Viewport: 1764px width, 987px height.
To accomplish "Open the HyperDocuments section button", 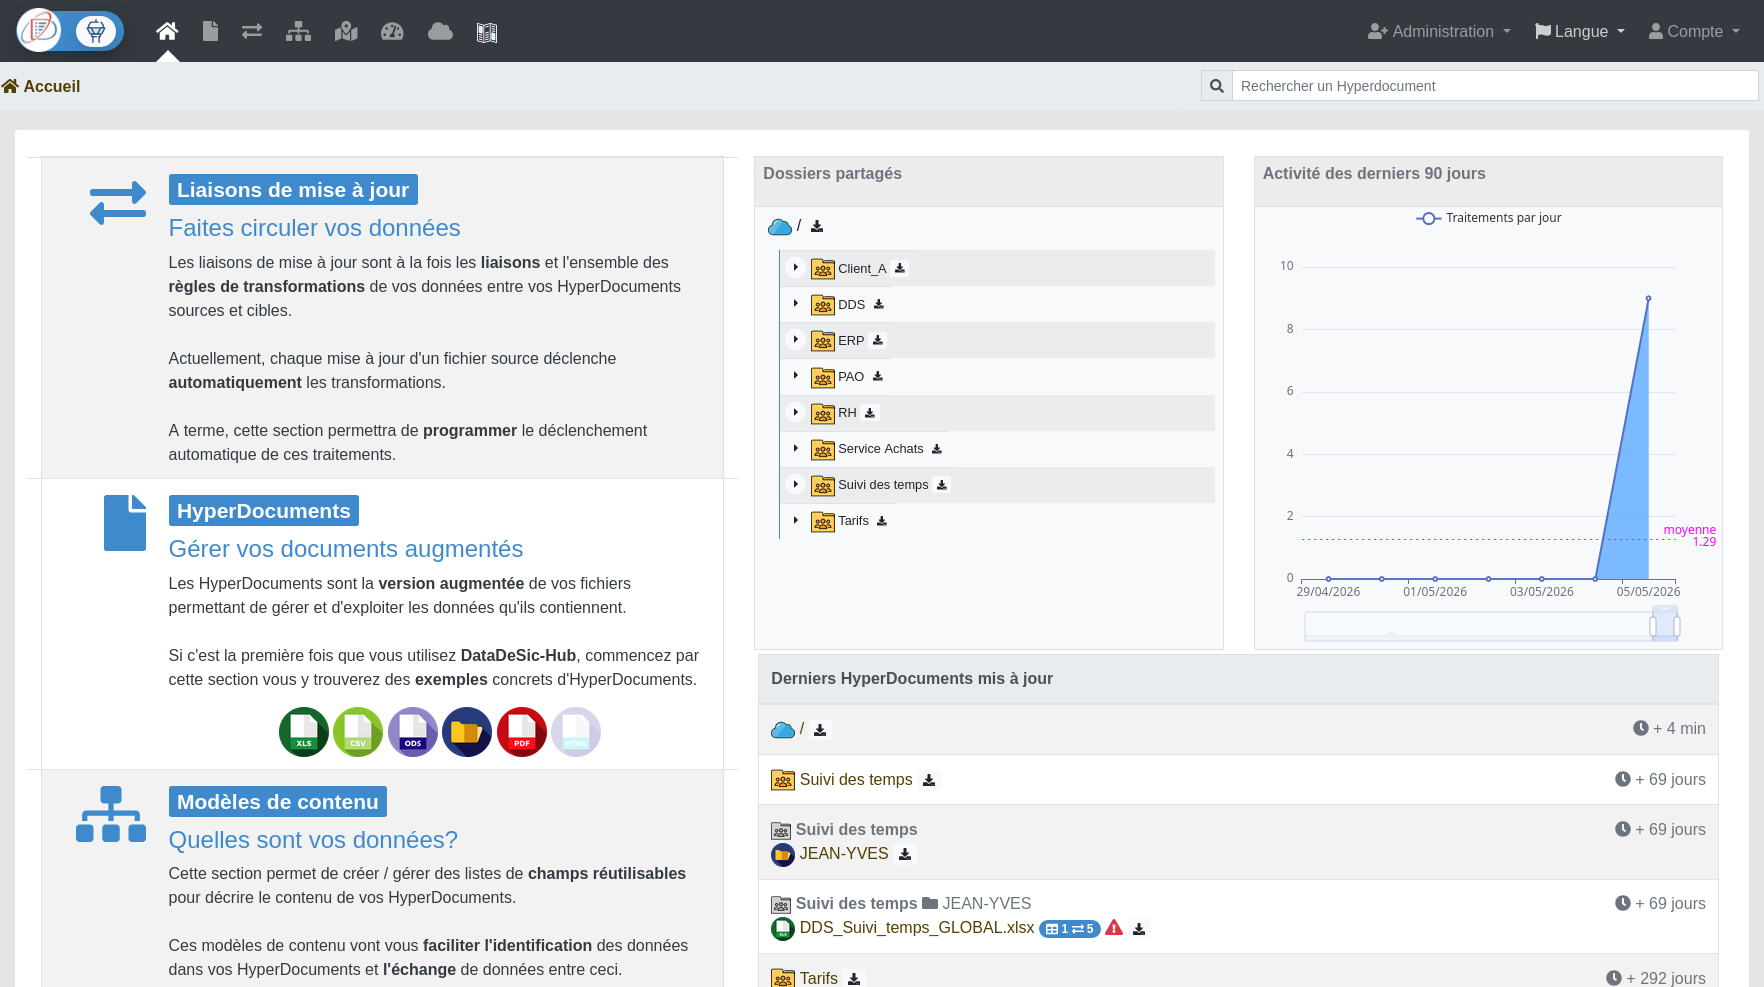I will click(263, 511).
